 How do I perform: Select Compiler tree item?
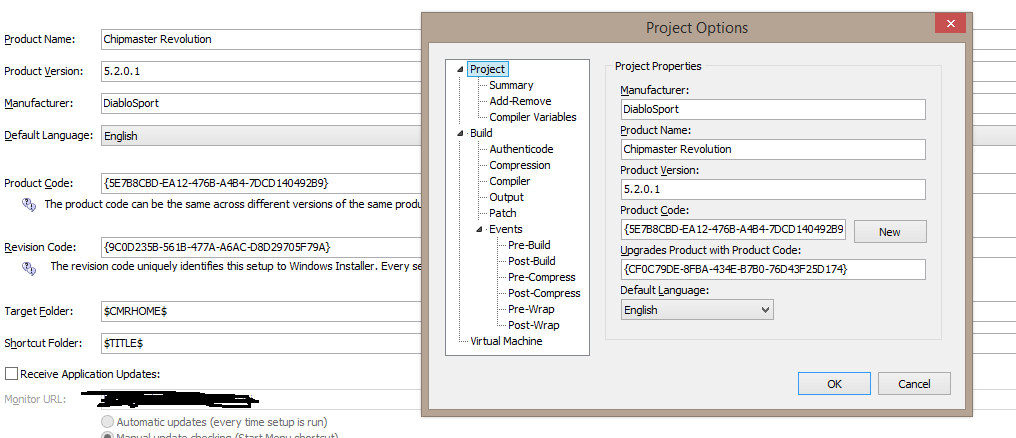[509, 181]
